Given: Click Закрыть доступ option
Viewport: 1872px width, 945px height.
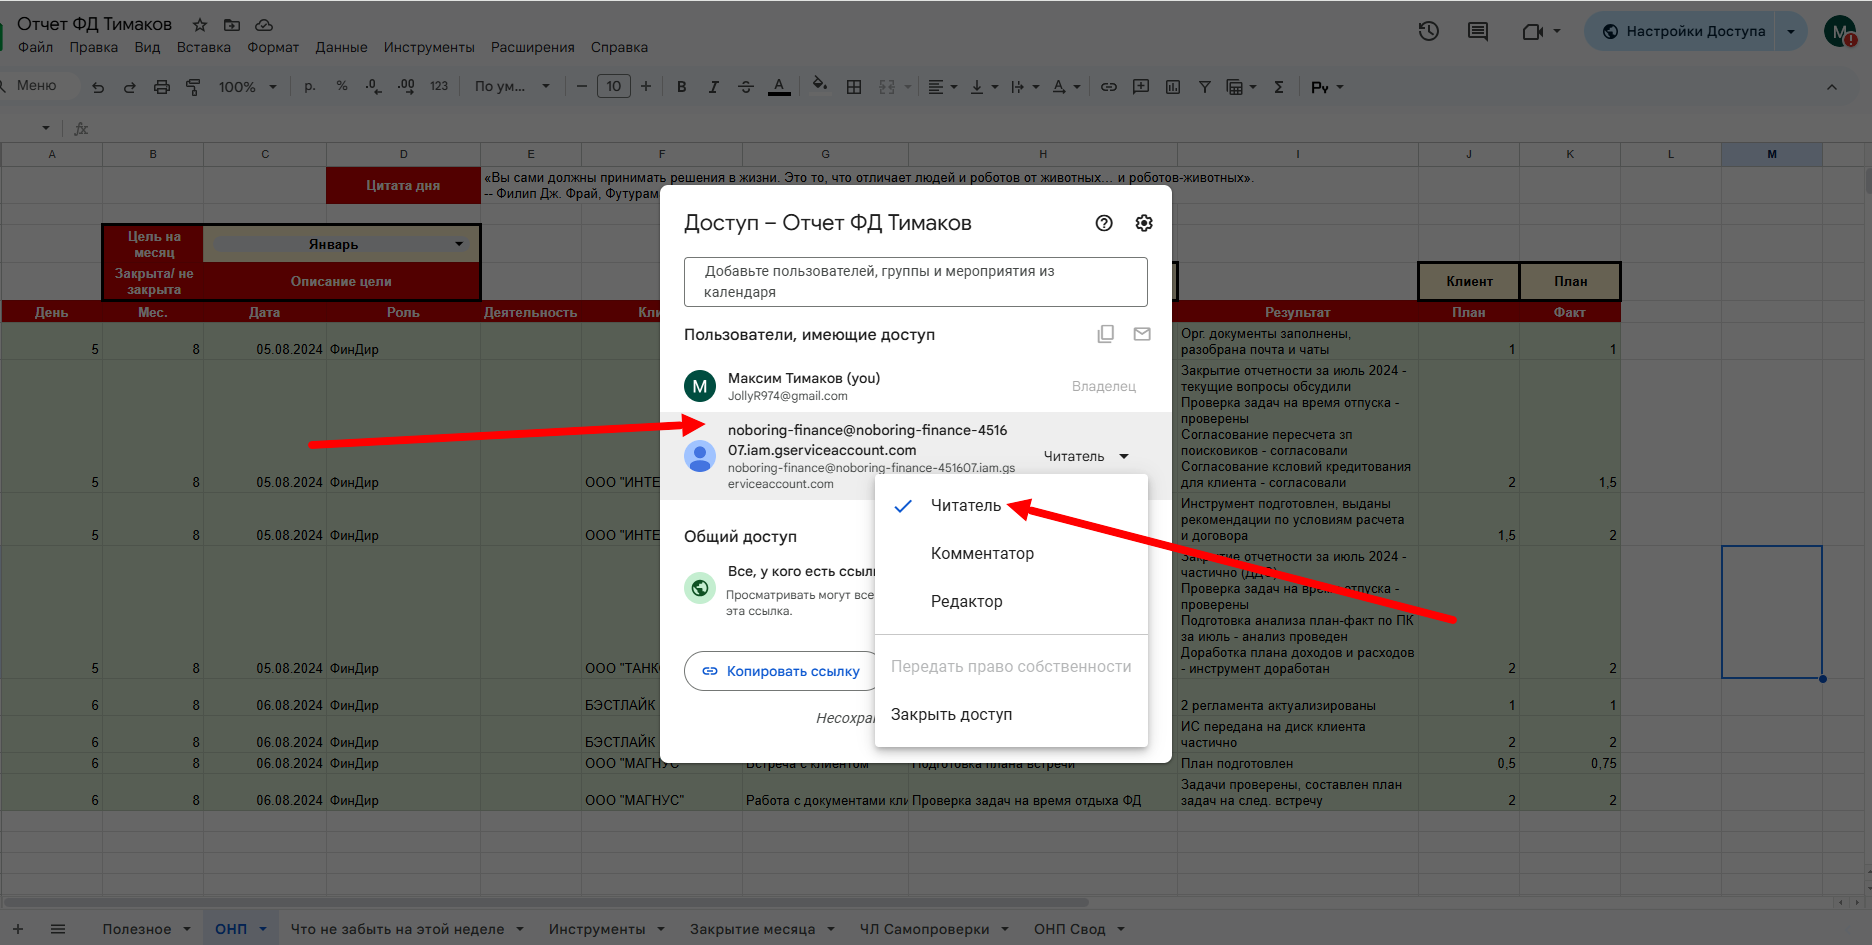Looking at the screenshot, I should click(x=951, y=715).
